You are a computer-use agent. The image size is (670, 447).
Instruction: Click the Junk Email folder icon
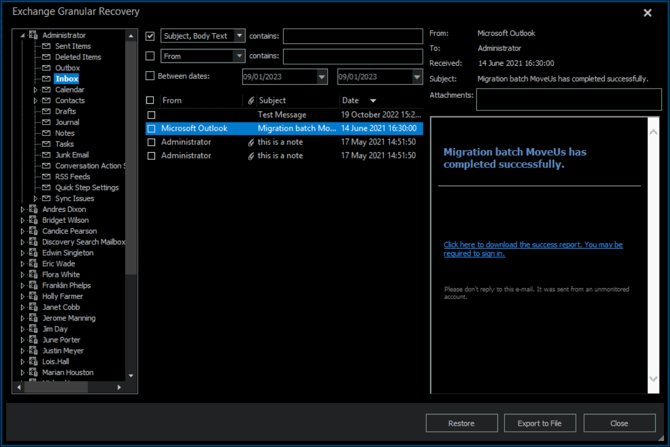tap(46, 155)
